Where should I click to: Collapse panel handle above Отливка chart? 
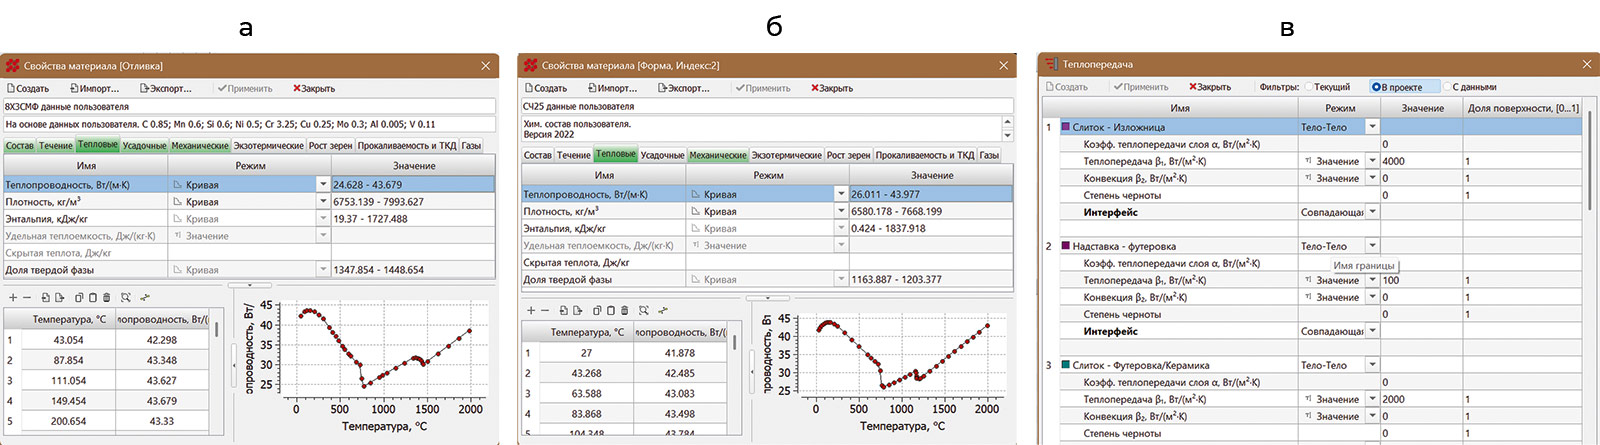click(x=249, y=286)
